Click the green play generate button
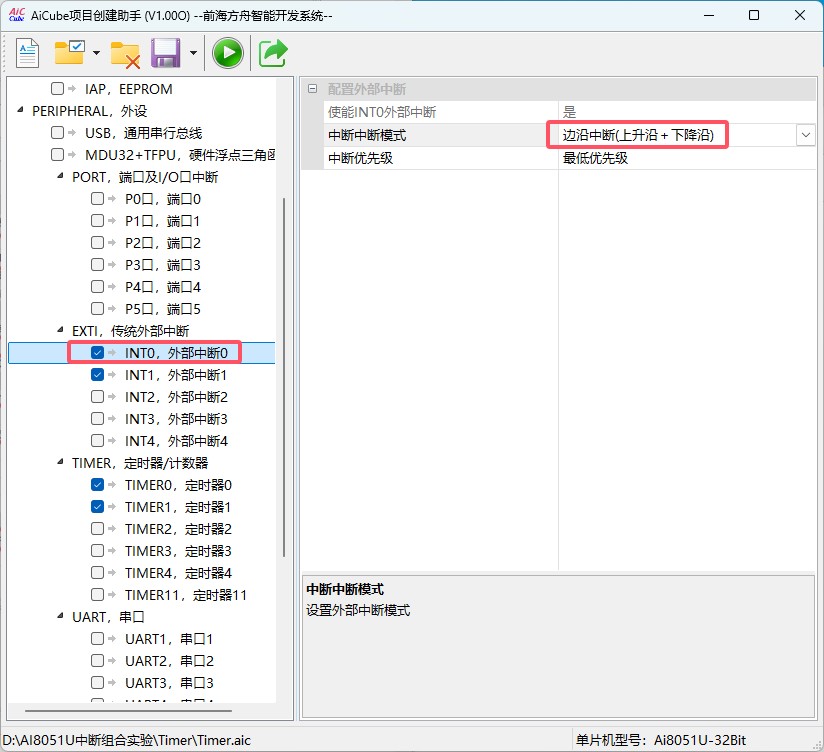This screenshot has height=752, width=824. 228,53
